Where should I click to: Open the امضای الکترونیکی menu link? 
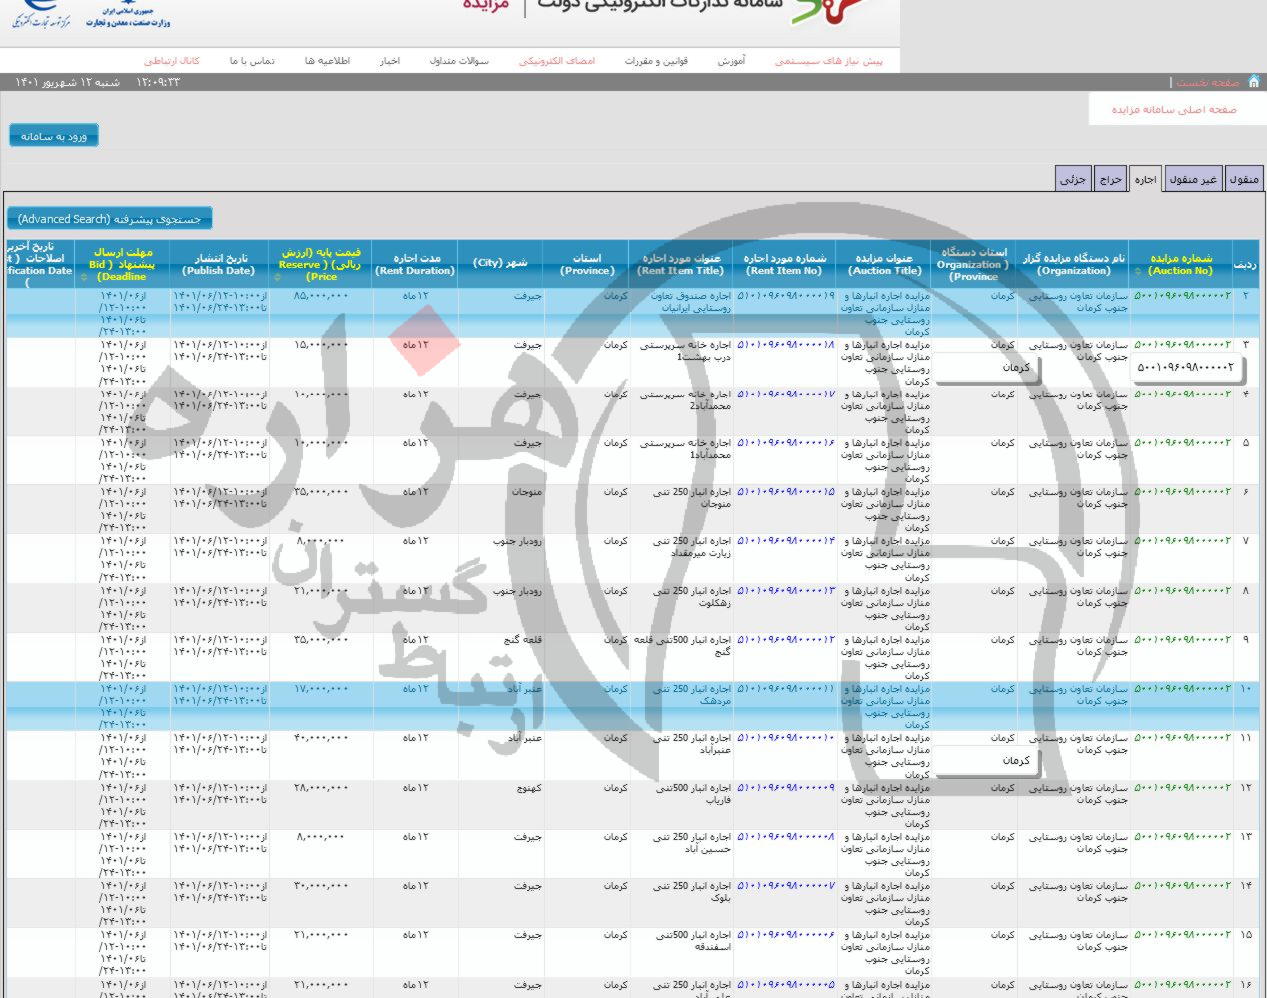(556, 61)
